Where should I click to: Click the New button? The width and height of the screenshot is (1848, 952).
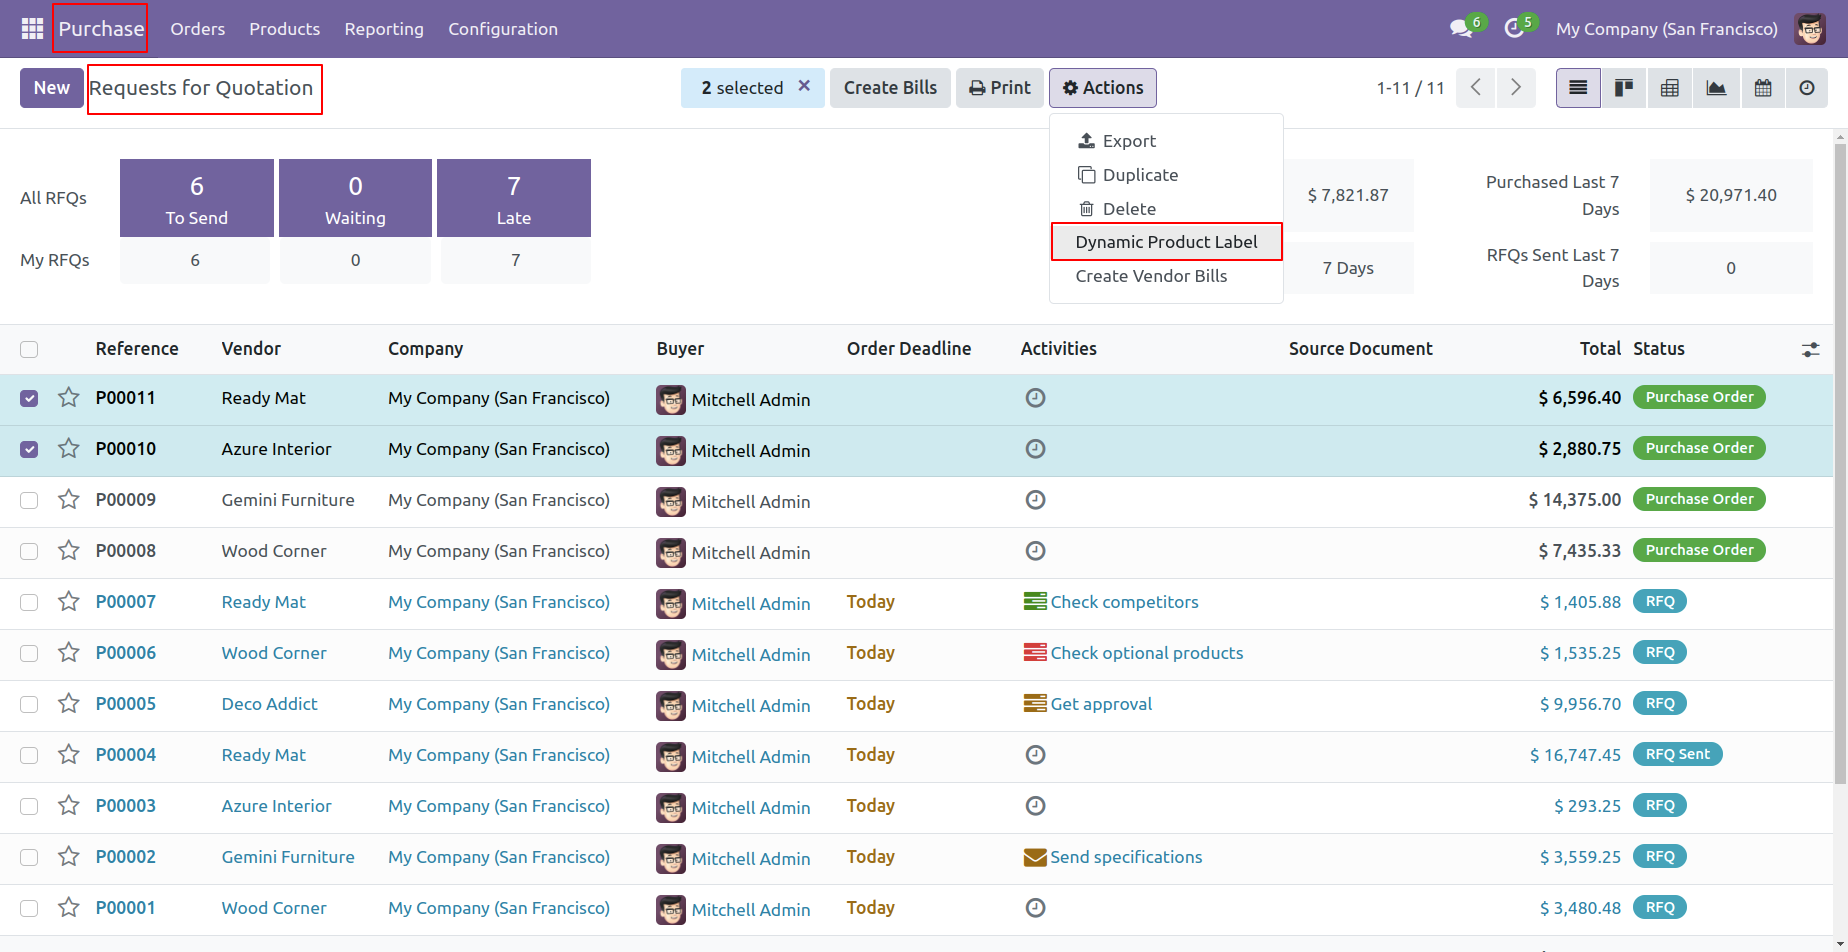pos(52,88)
